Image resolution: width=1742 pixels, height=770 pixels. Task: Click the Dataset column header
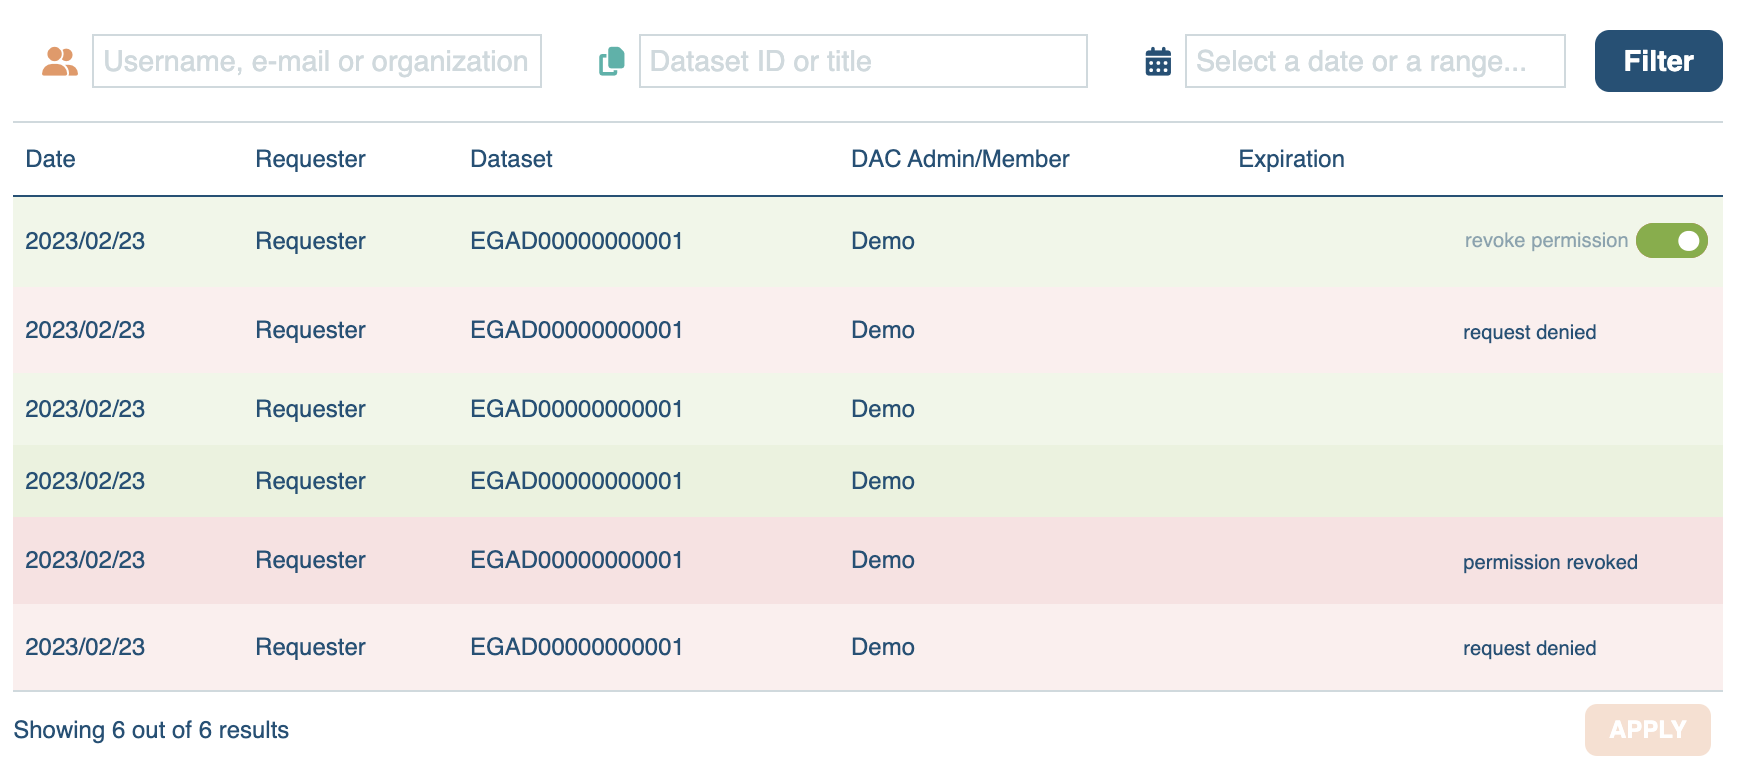(511, 159)
